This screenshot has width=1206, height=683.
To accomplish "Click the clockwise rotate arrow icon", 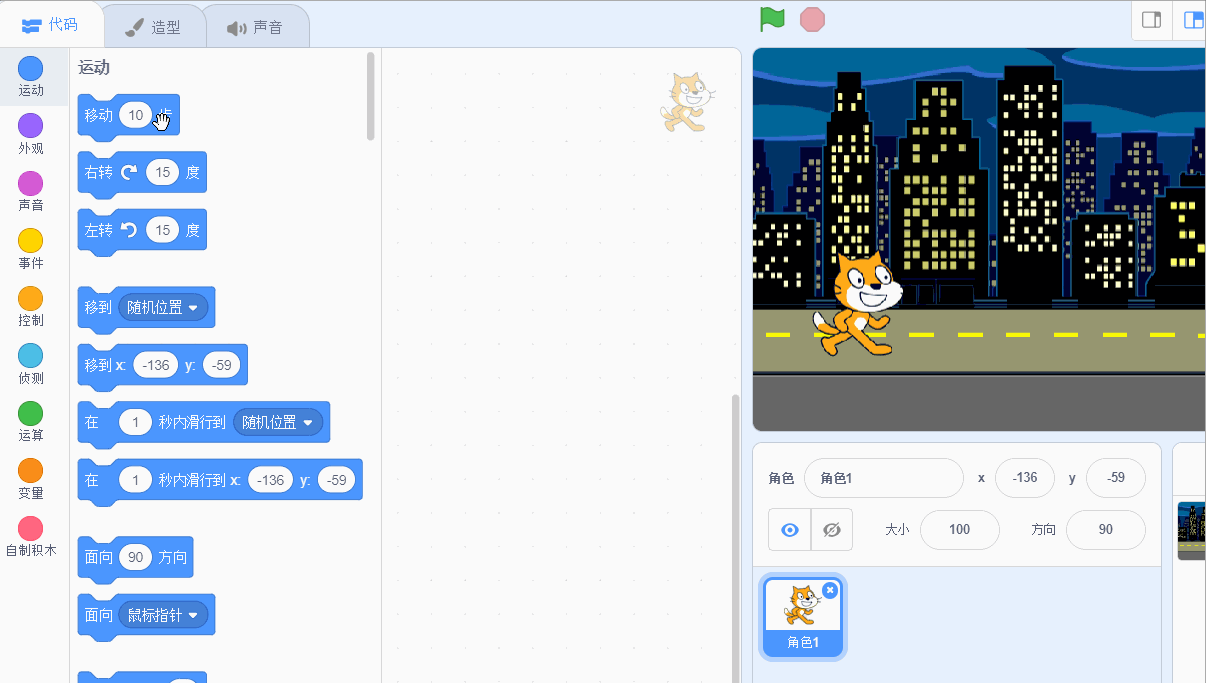I will (129, 172).
